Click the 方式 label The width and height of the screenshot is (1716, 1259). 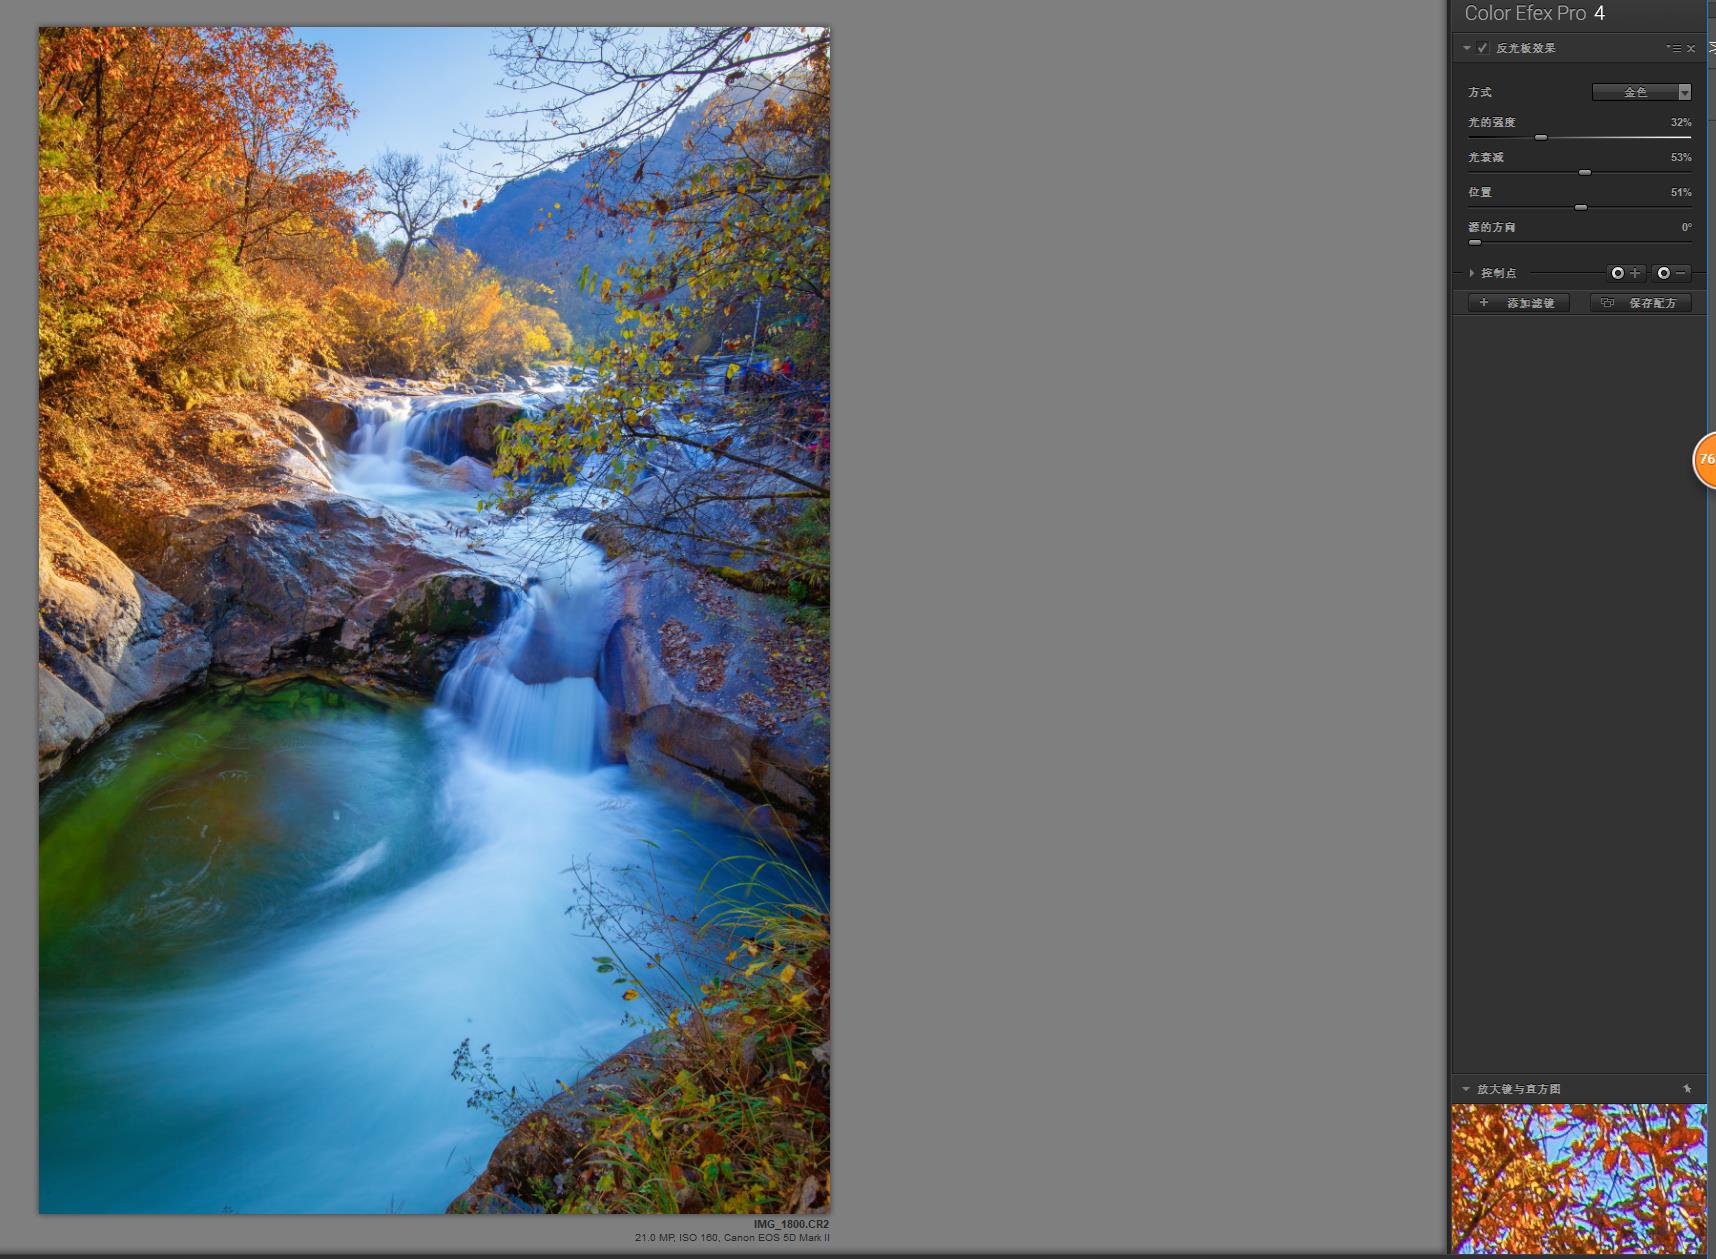pyautogui.click(x=1480, y=92)
